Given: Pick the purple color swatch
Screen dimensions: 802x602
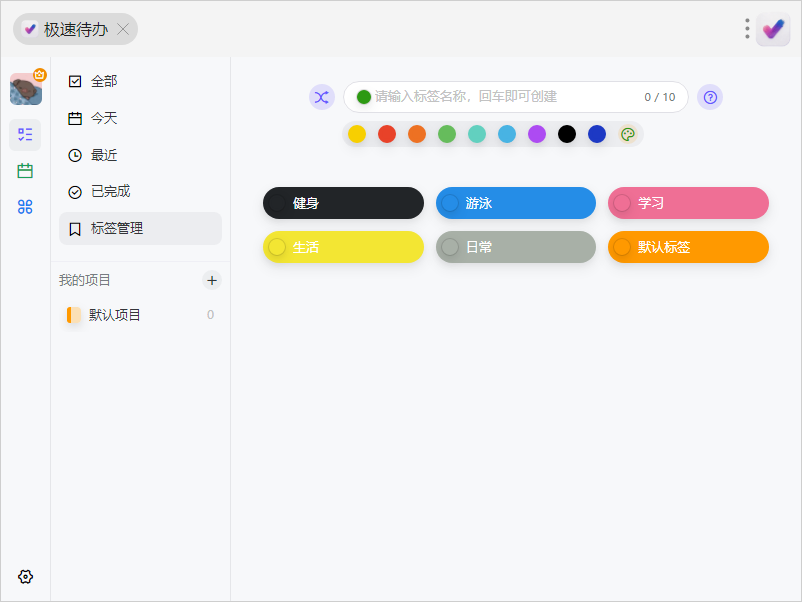Looking at the screenshot, I should (537, 135).
